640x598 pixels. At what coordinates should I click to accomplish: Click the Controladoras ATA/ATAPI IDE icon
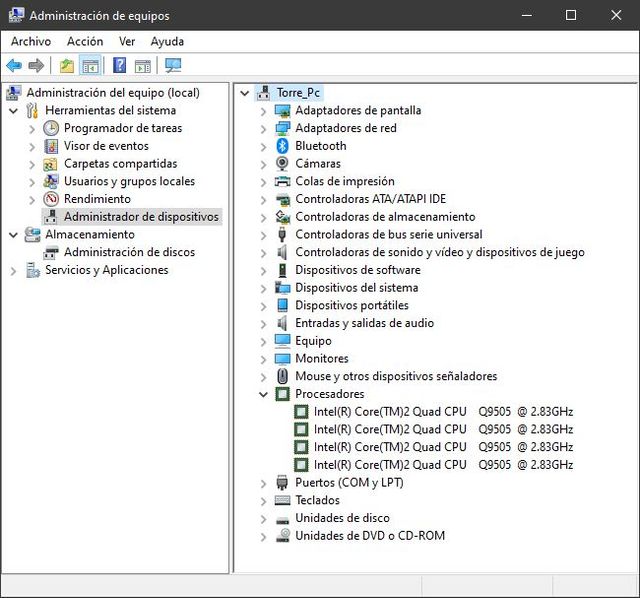coord(282,199)
